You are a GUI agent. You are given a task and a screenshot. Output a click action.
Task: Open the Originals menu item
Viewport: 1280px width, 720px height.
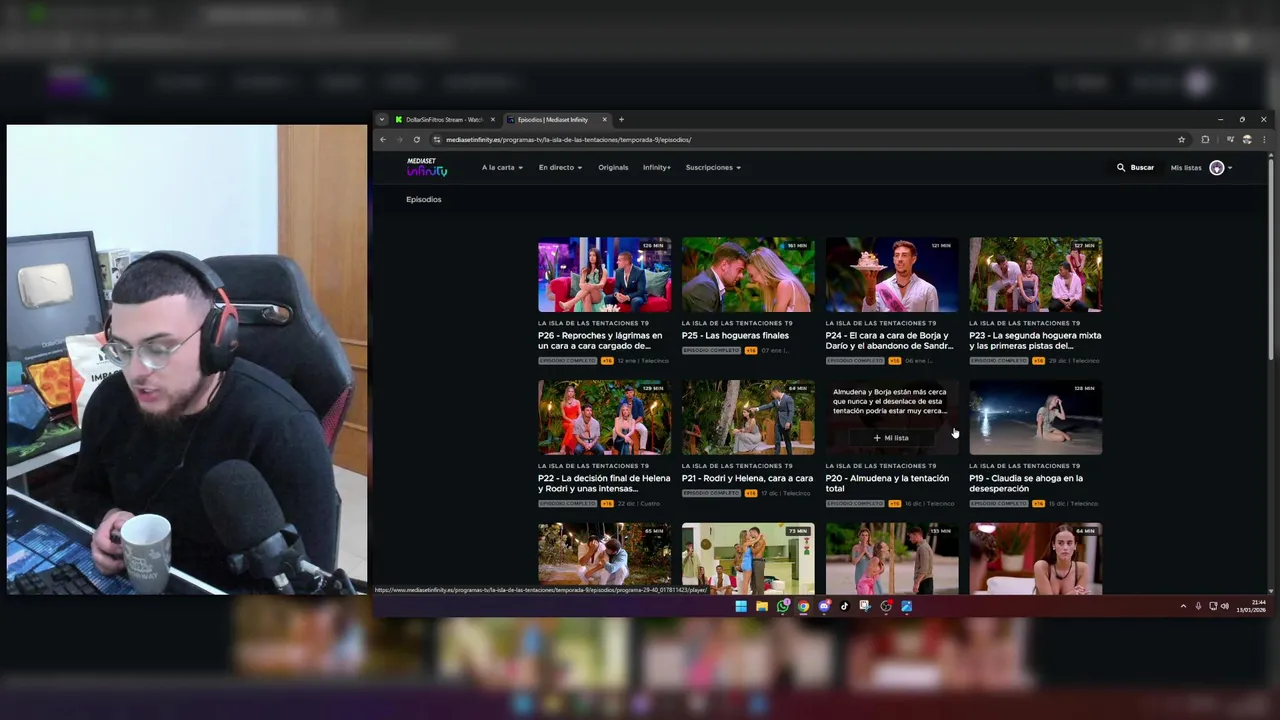tap(613, 168)
